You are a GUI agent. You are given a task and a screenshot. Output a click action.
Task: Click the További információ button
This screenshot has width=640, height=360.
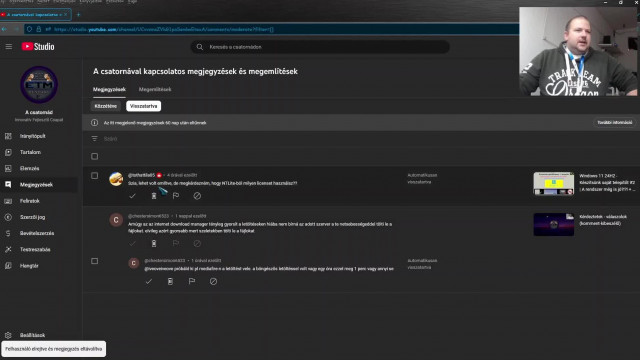[614, 122]
